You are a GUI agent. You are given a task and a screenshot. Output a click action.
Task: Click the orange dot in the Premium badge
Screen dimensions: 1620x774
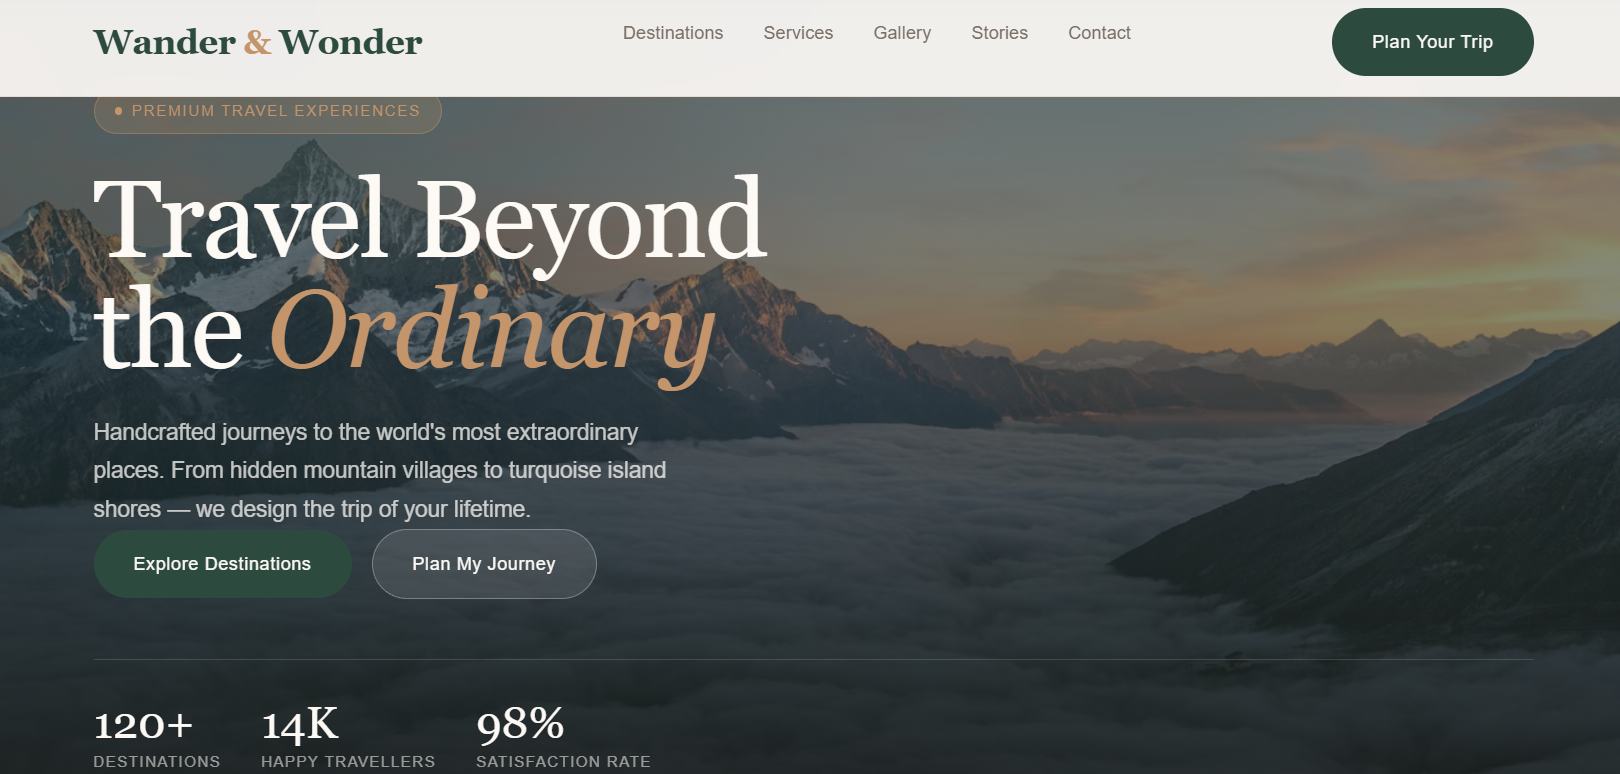point(119,111)
